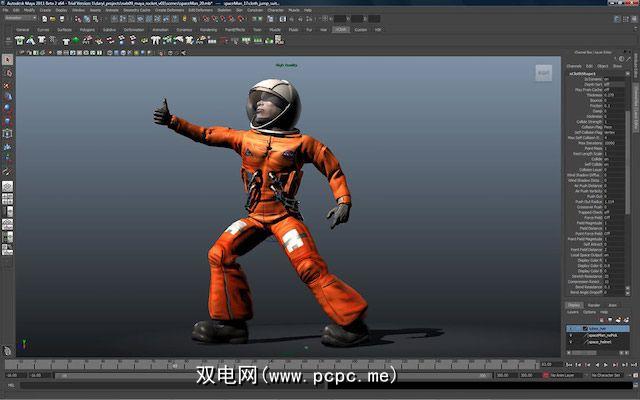Toggle visibility of the space_helmet layer

[571, 343]
